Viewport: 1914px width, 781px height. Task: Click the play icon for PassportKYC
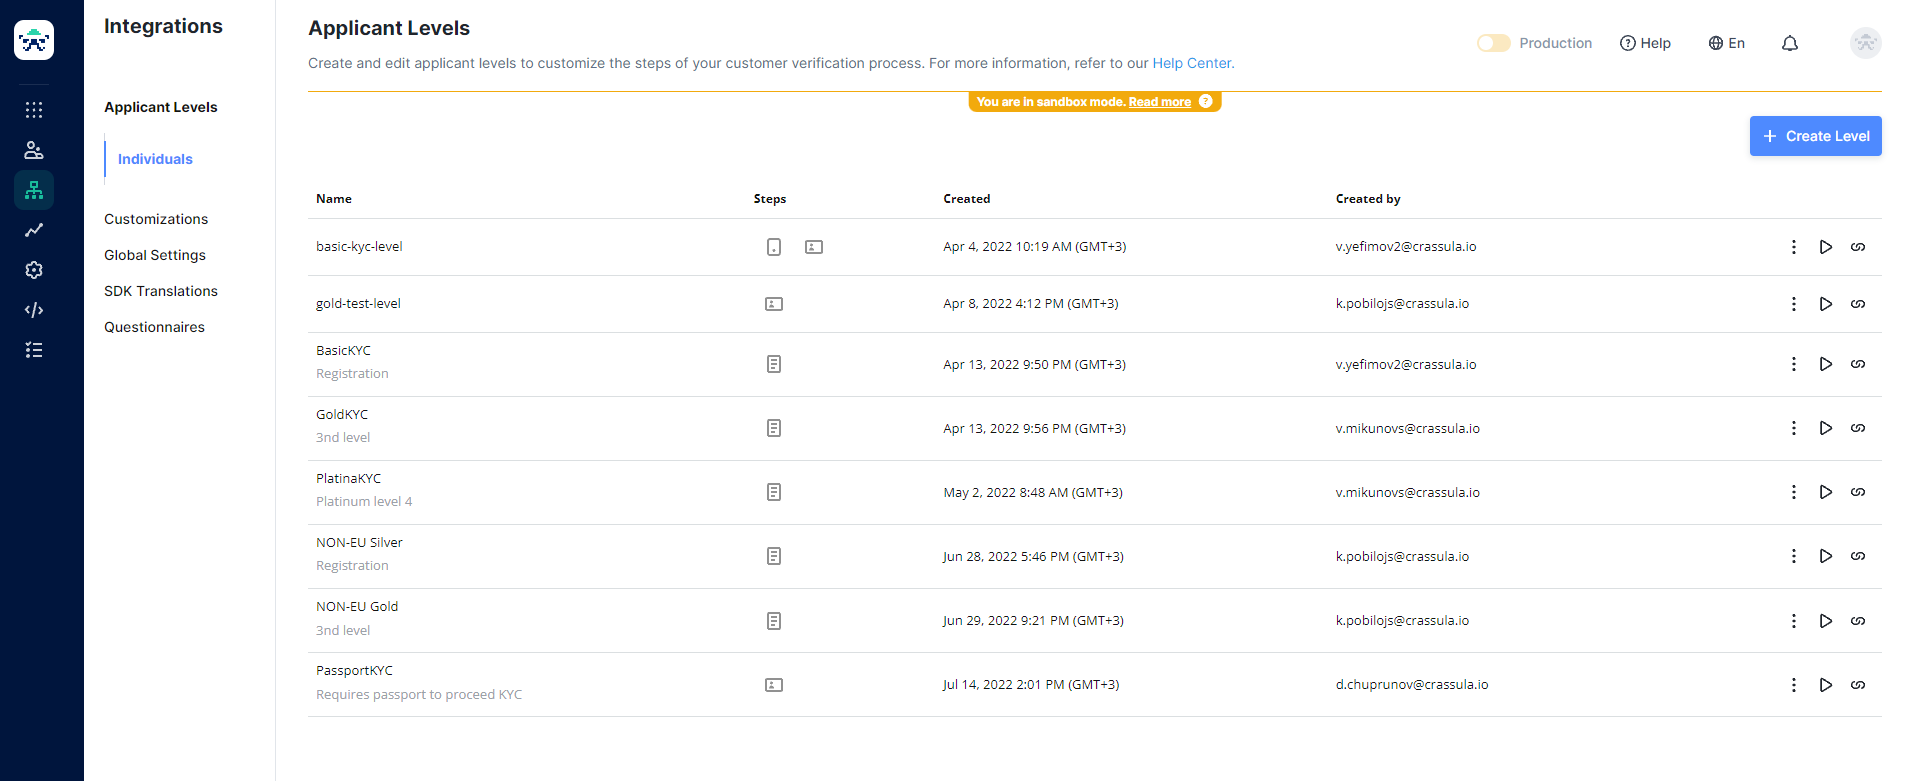click(1825, 685)
